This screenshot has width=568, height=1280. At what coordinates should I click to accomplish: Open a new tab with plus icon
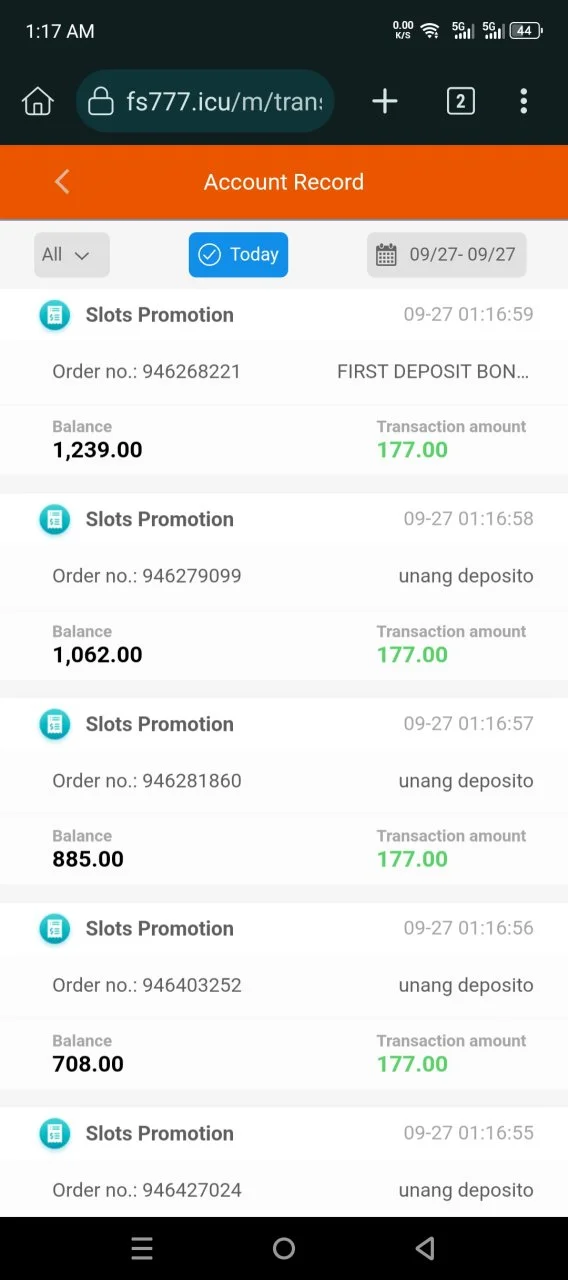click(x=385, y=101)
